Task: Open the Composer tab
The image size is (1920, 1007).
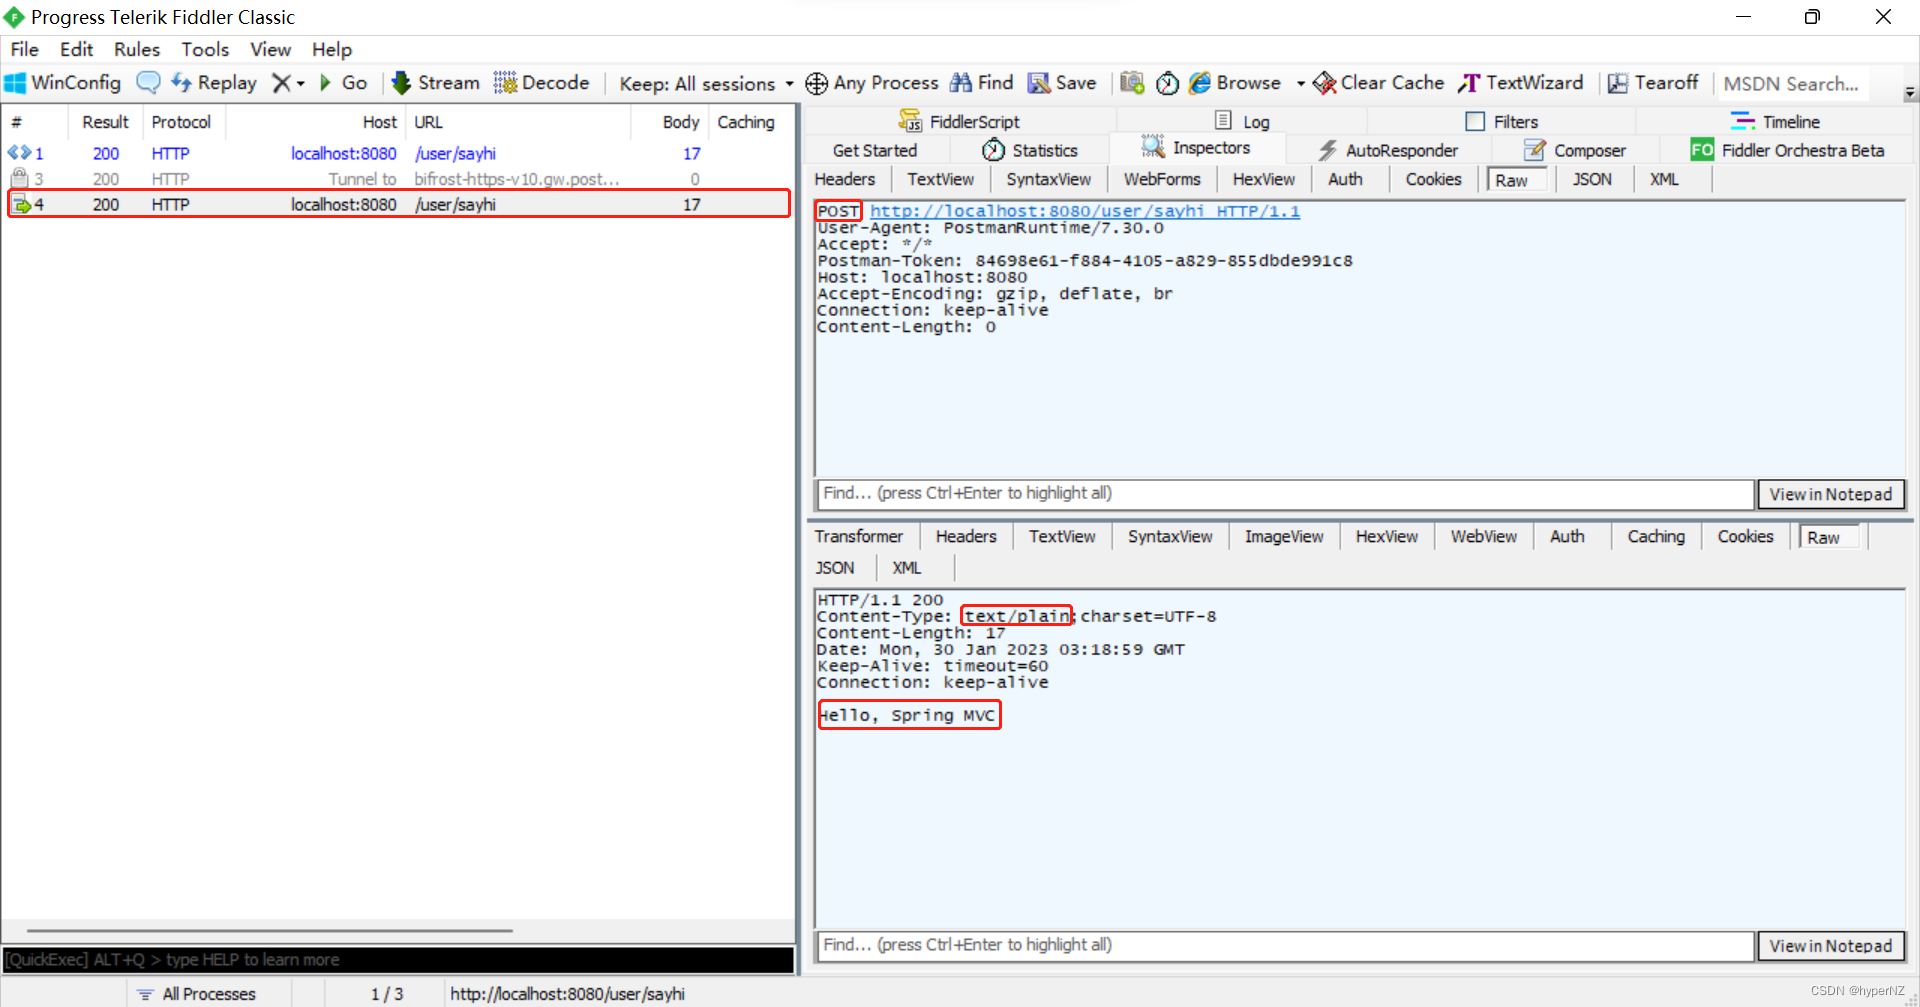Action: click(x=1575, y=150)
